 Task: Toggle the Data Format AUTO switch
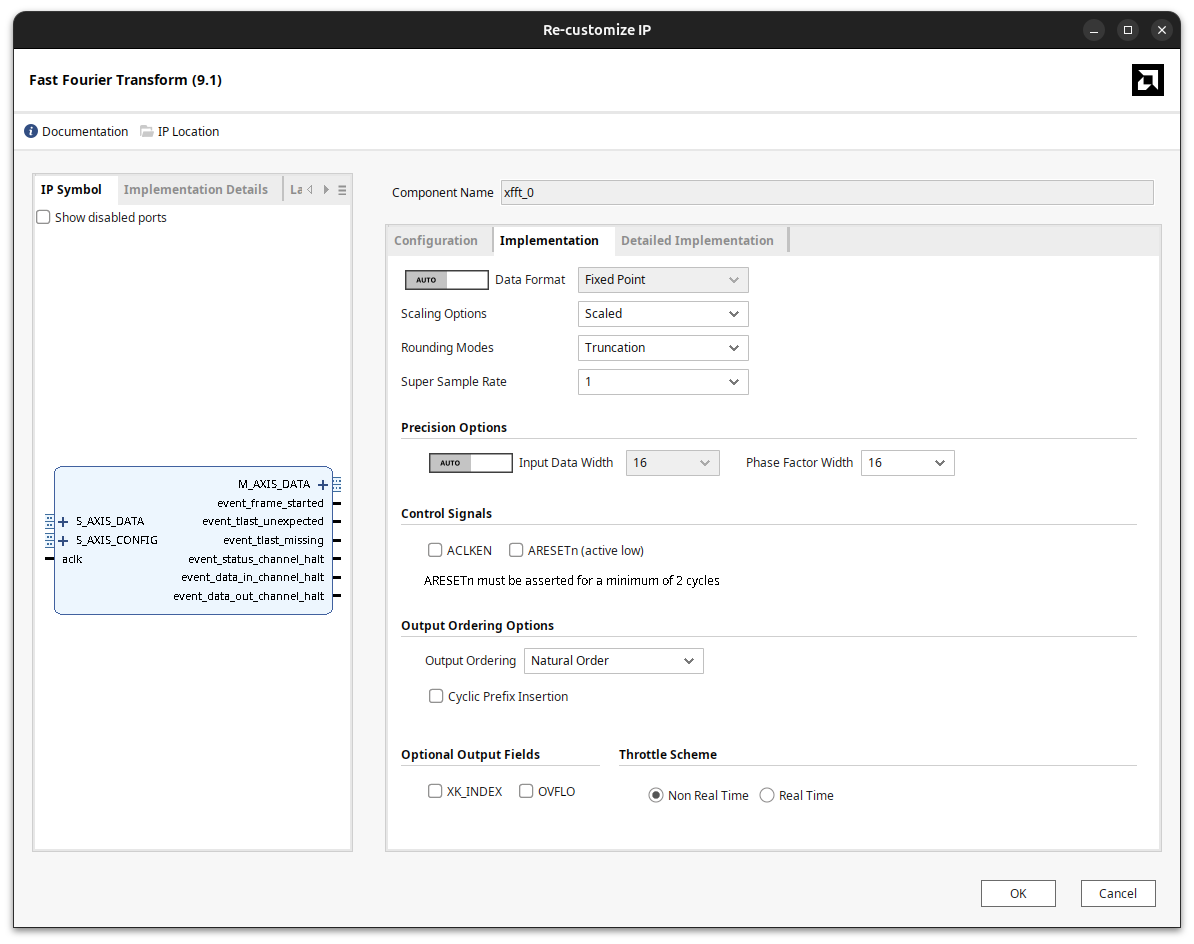point(446,280)
